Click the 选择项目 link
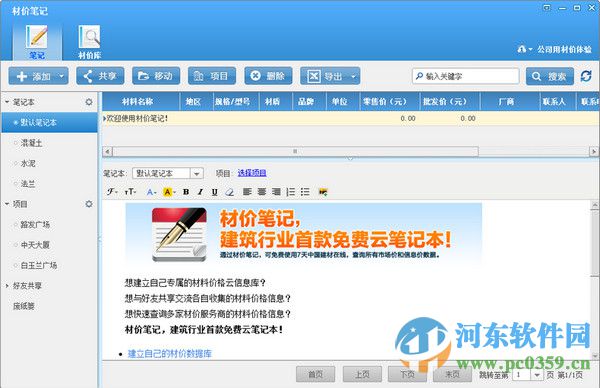This screenshot has height=388, width=600. (252, 173)
